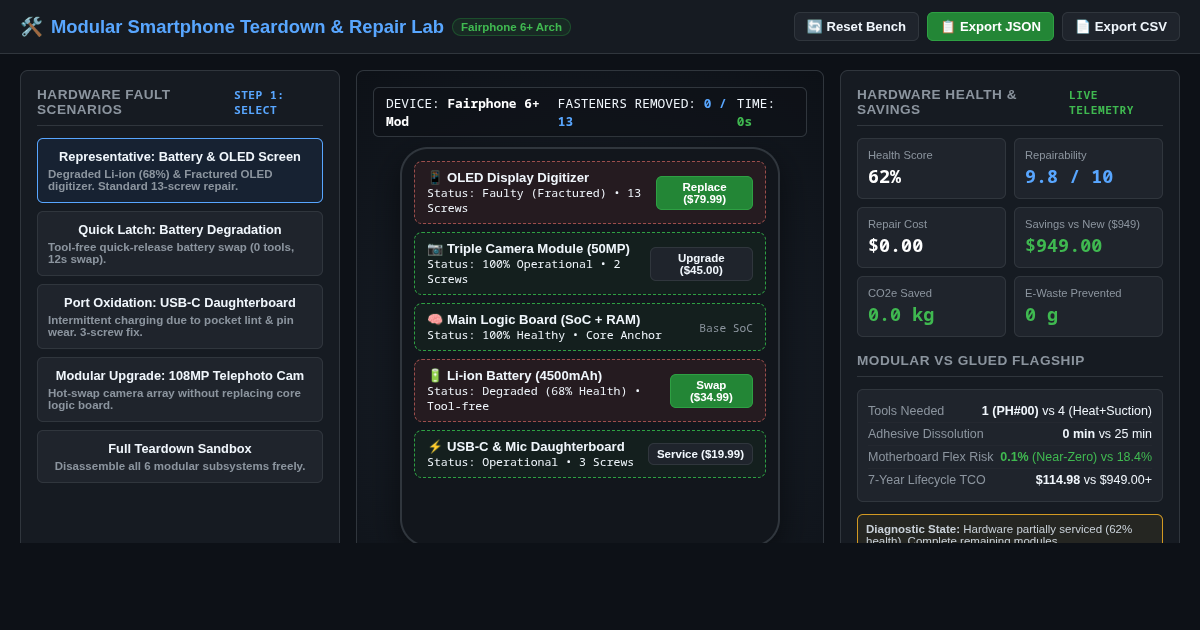Click the Main Logic Board module card
Screen dimensions: 1200x630
coord(590,327)
